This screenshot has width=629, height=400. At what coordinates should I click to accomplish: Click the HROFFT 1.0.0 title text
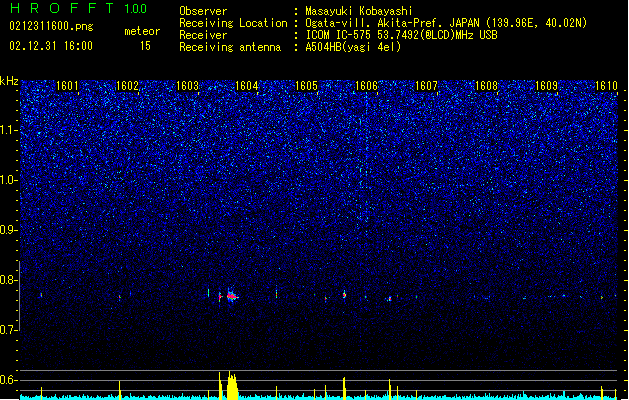[x=78, y=8]
